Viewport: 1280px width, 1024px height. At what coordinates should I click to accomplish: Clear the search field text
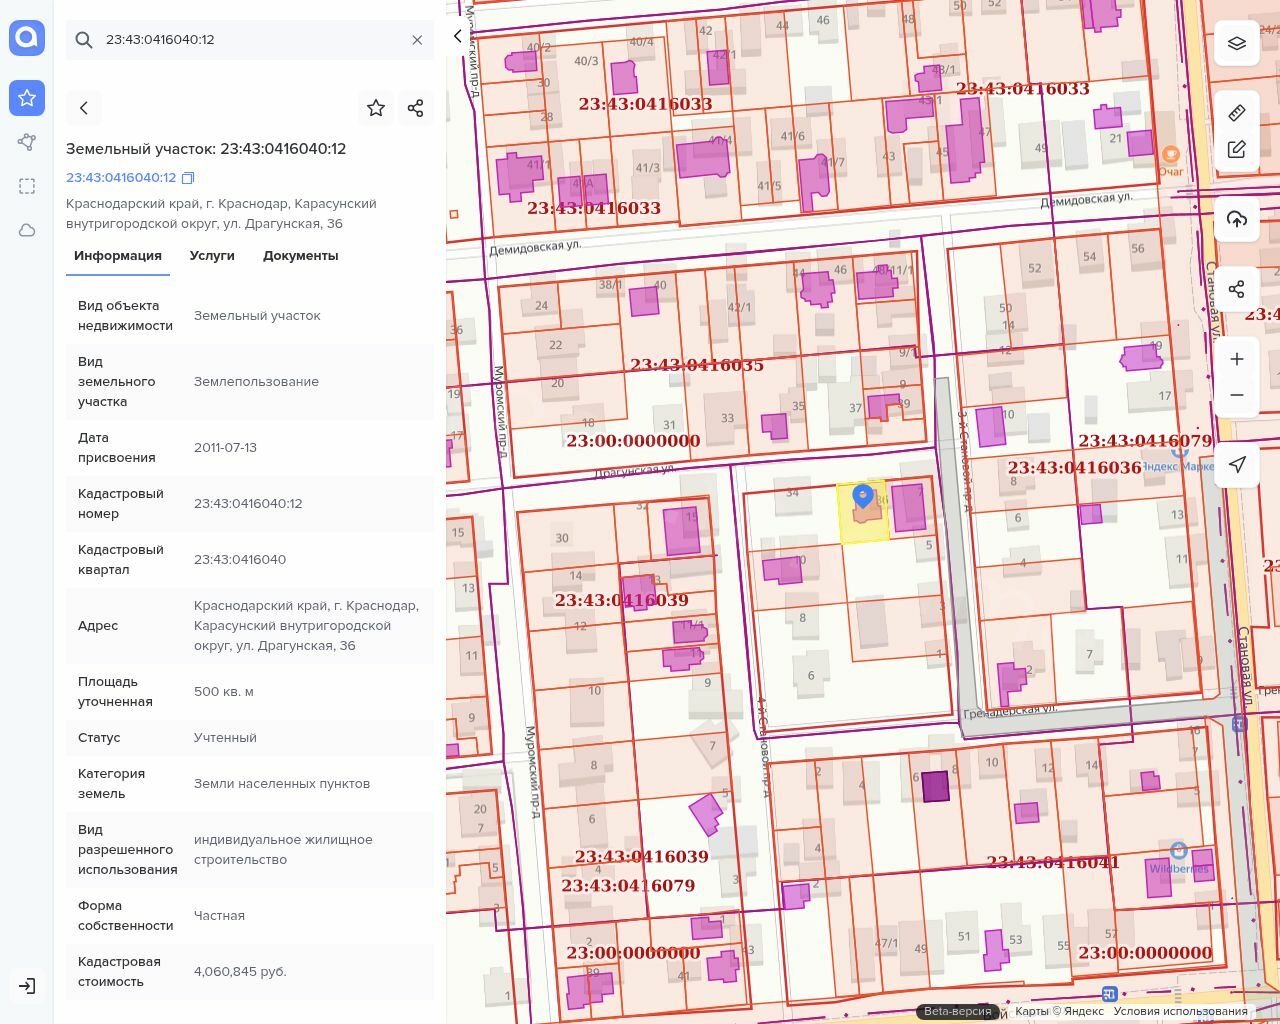click(x=417, y=40)
